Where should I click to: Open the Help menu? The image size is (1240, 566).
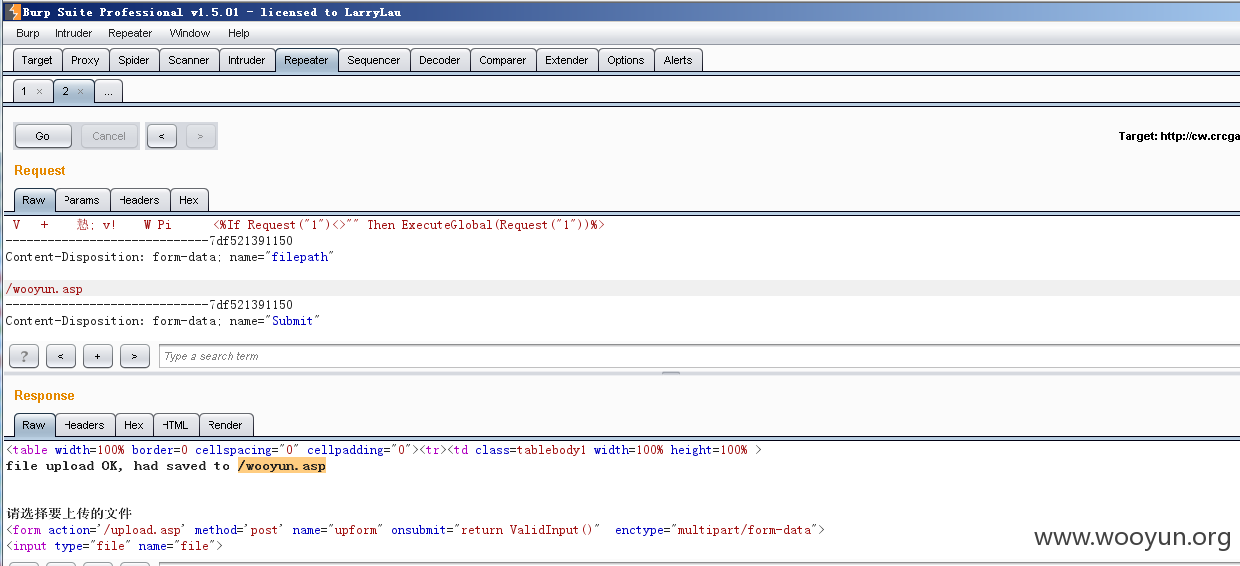239,33
